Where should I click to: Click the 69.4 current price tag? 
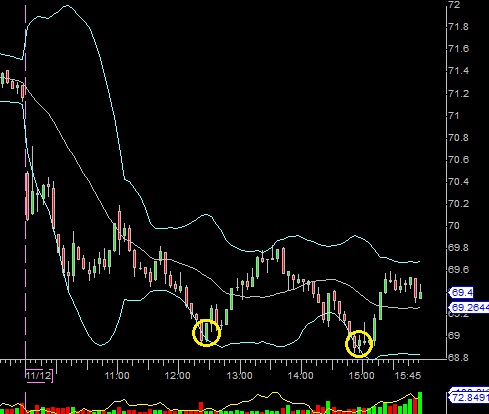click(461, 293)
